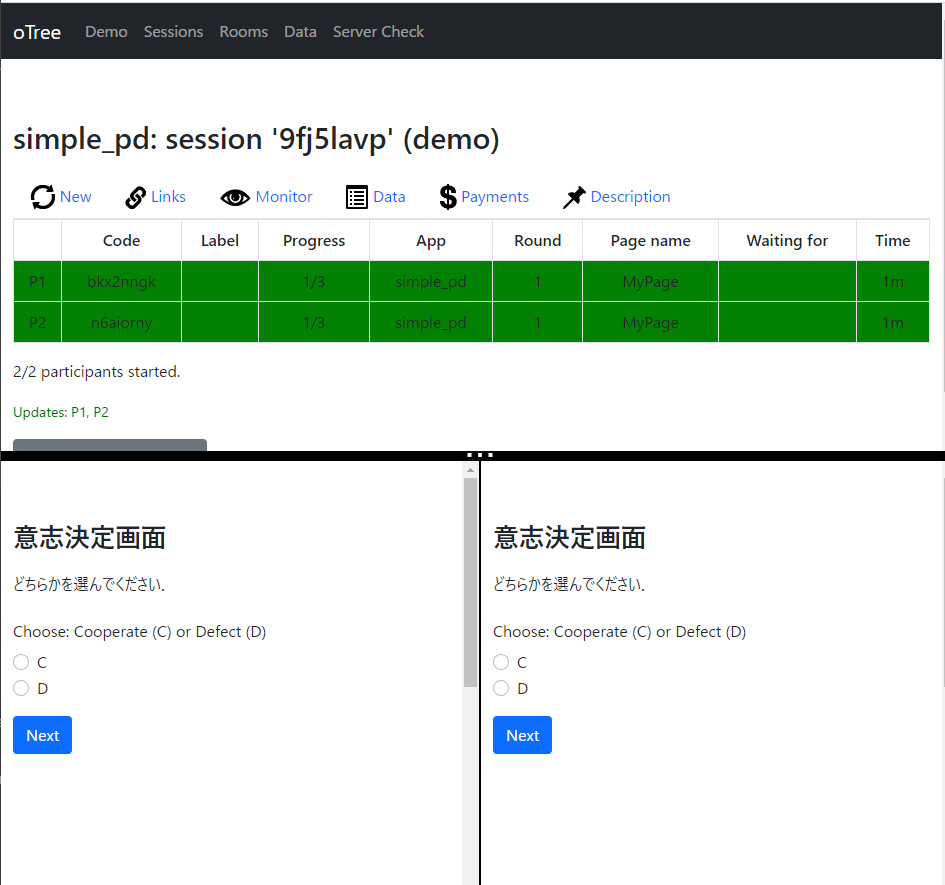Switch to the Monitor tab
Image resolution: width=945 pixels, height=885 pixels.
click(284, 197)
